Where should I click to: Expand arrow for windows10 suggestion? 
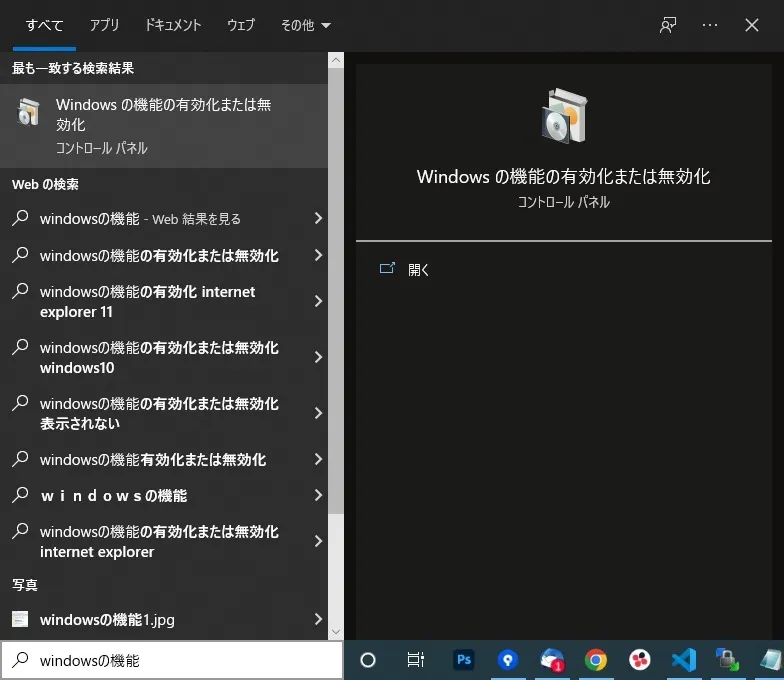point(318,357)
